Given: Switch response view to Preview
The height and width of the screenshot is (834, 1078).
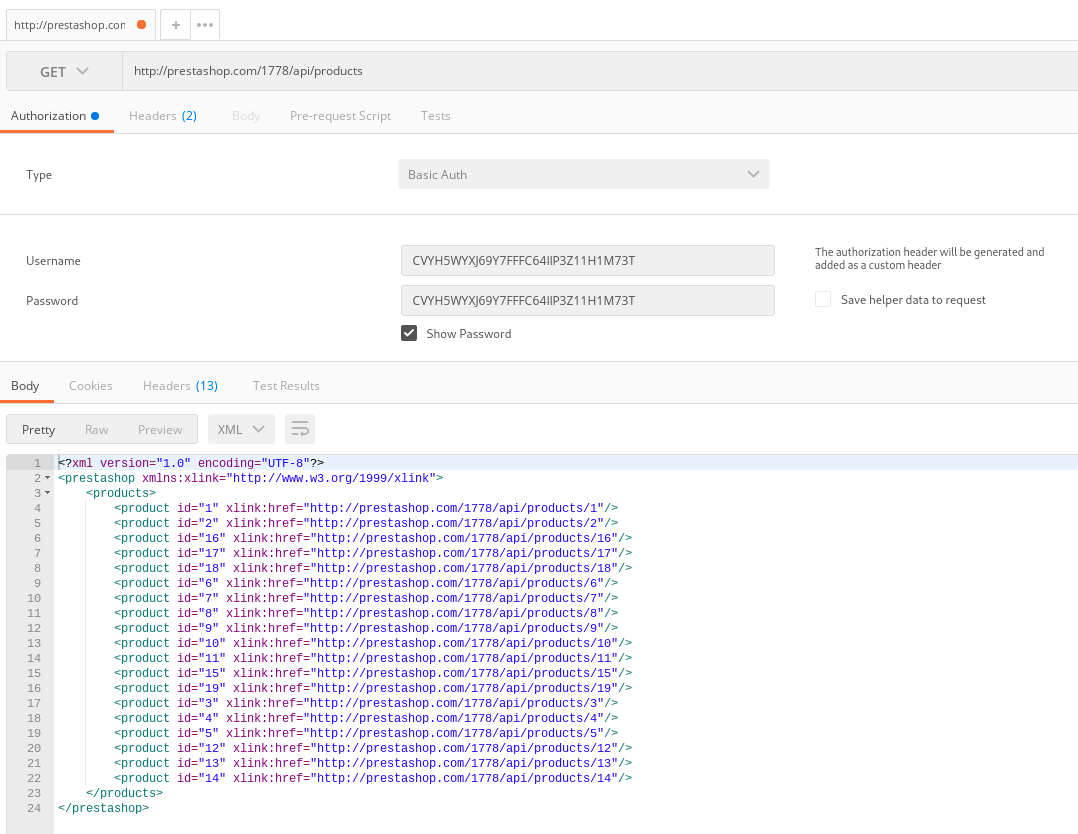Looking at the screenshot, I should [x=160, y=428].
